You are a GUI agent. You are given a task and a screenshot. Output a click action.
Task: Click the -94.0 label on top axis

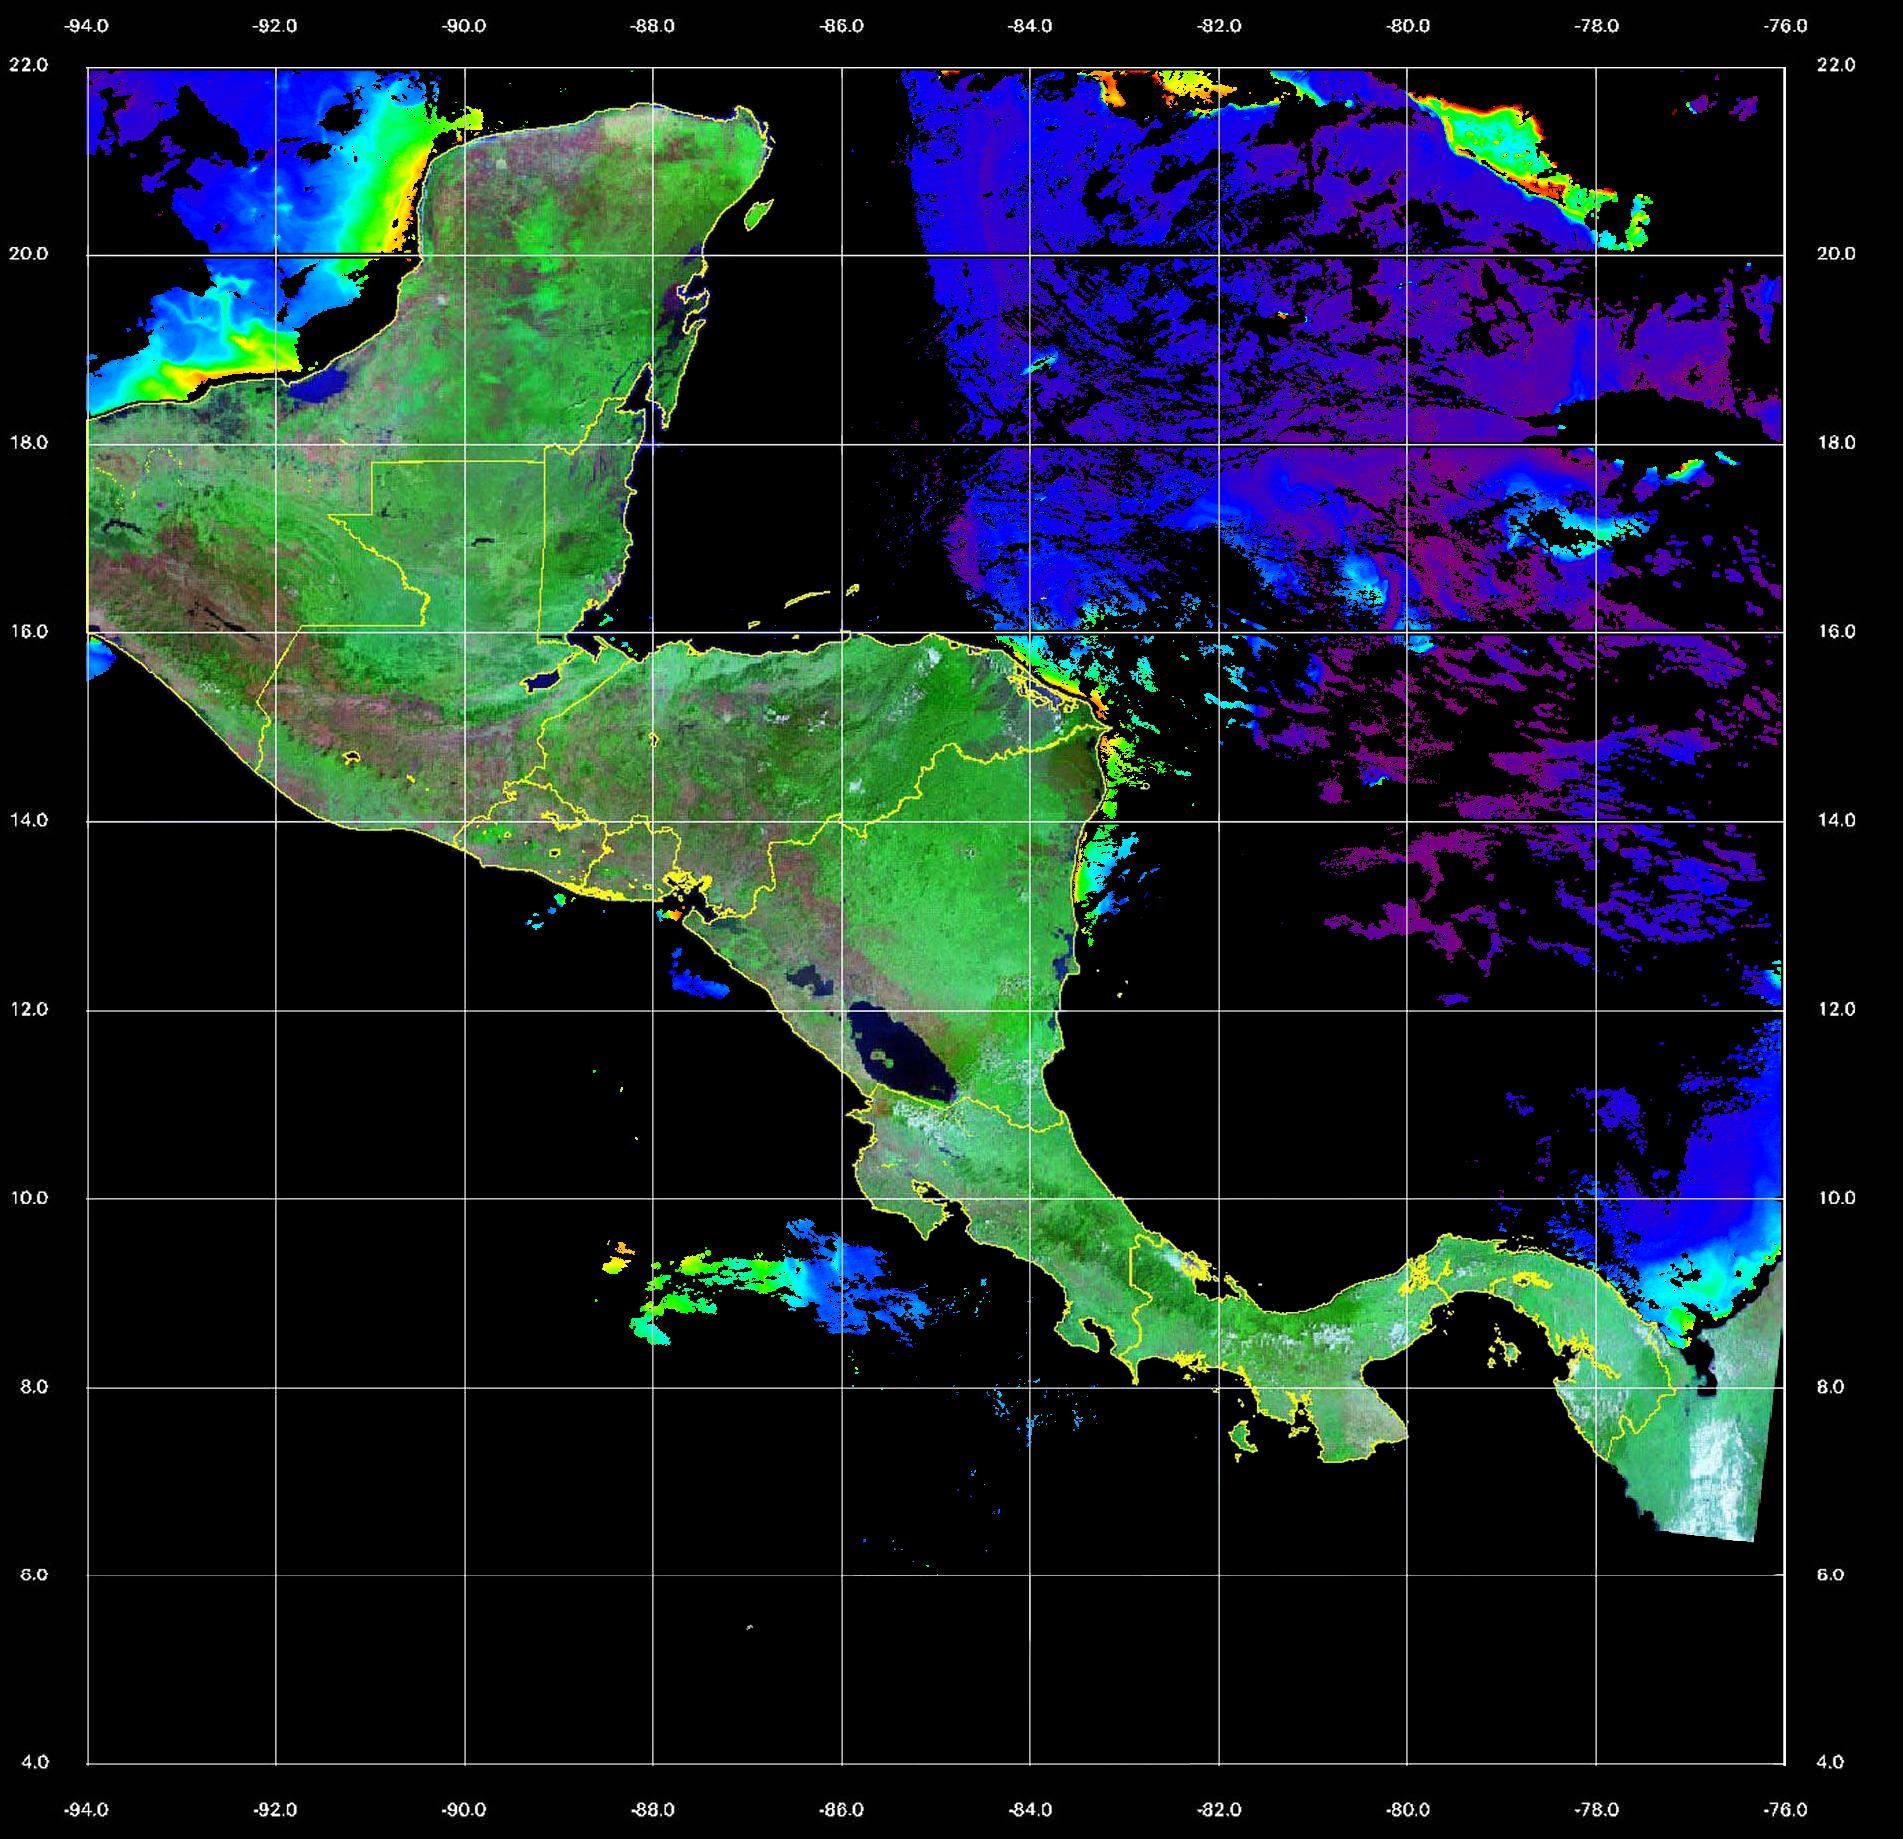click(87, 27)
